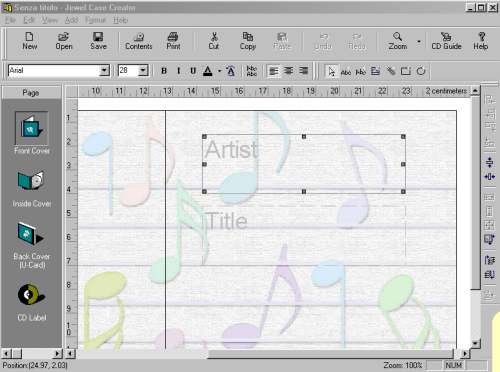The width and height of the screenshot is (500, 372).
Task: Select the Front Cover page icon
Action: point(31,128)
